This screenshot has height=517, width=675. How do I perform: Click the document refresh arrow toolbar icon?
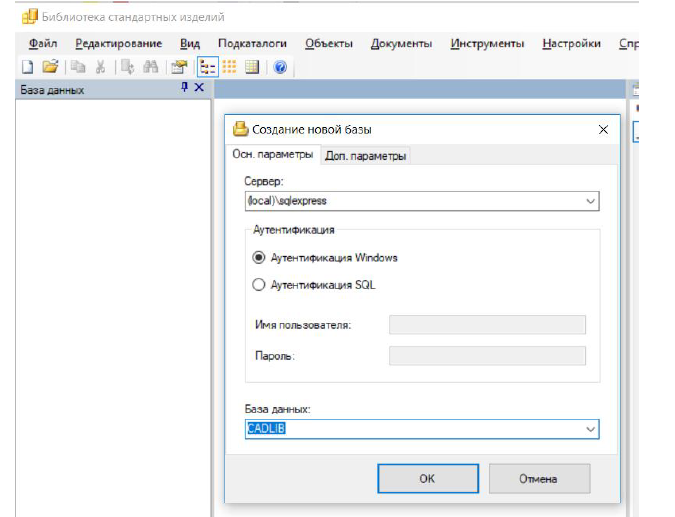[x=127, y=67]
